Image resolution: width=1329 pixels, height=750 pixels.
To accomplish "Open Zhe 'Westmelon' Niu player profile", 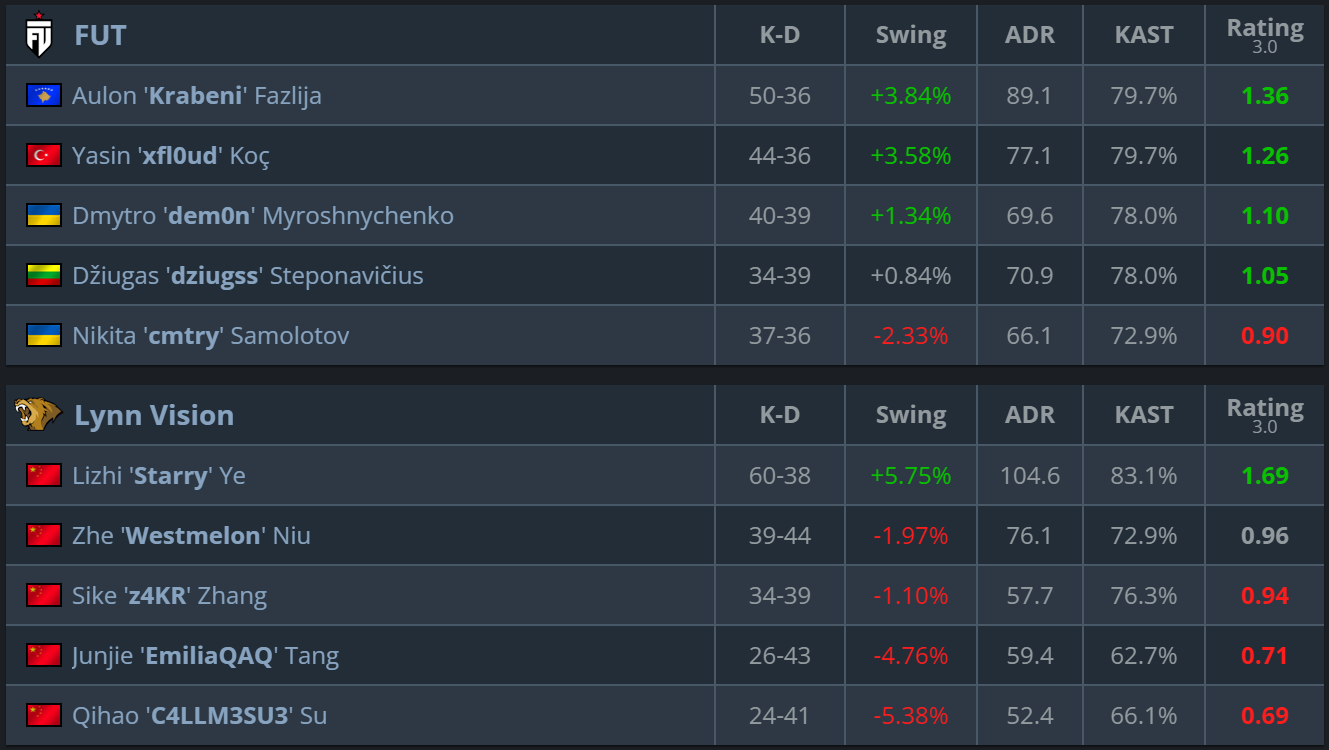I will coord(191,536).
